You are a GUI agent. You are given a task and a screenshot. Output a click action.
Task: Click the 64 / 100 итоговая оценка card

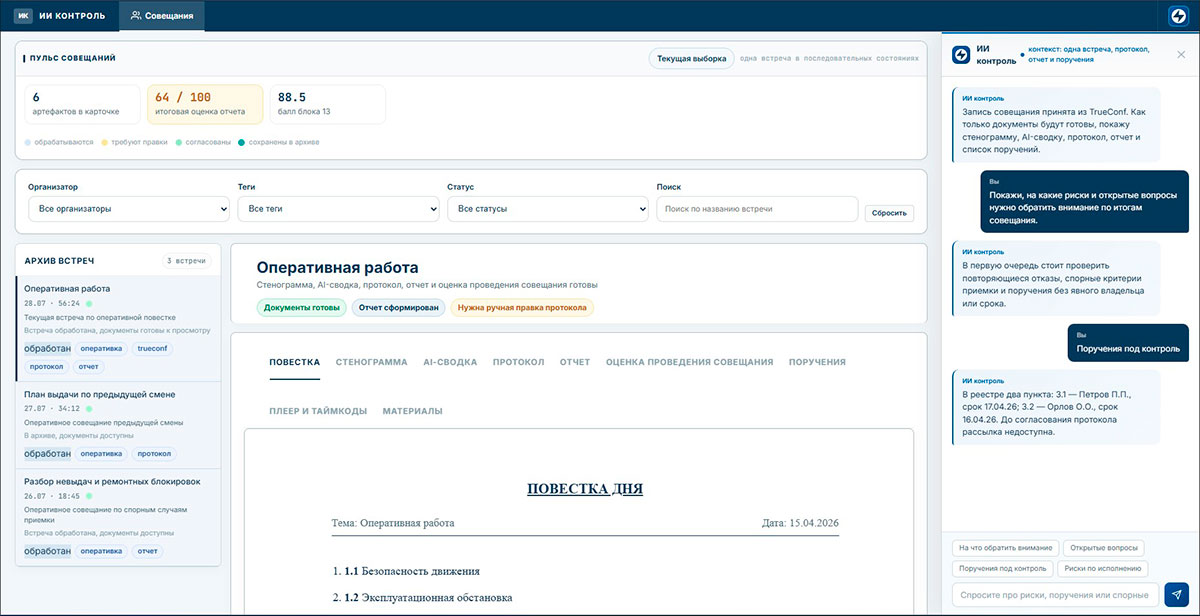point(205,104)
